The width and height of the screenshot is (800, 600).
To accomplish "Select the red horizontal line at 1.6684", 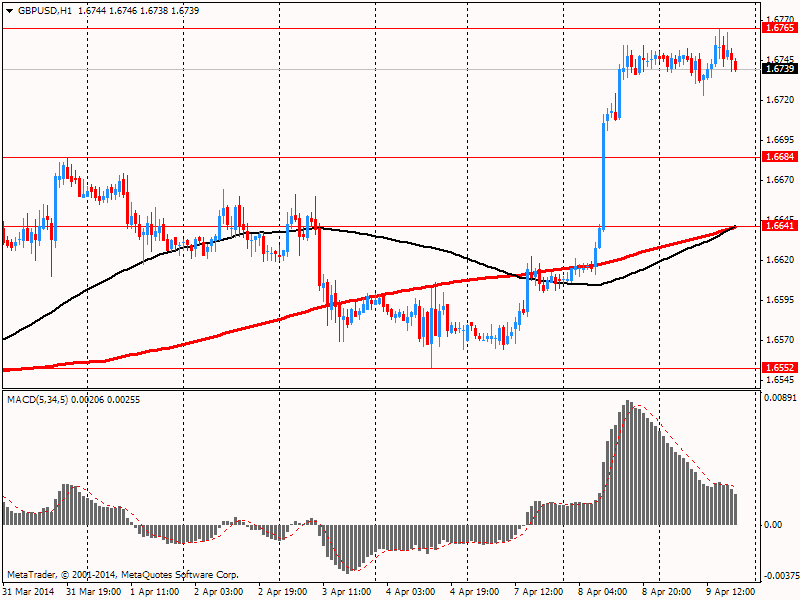I will (381, 157).
